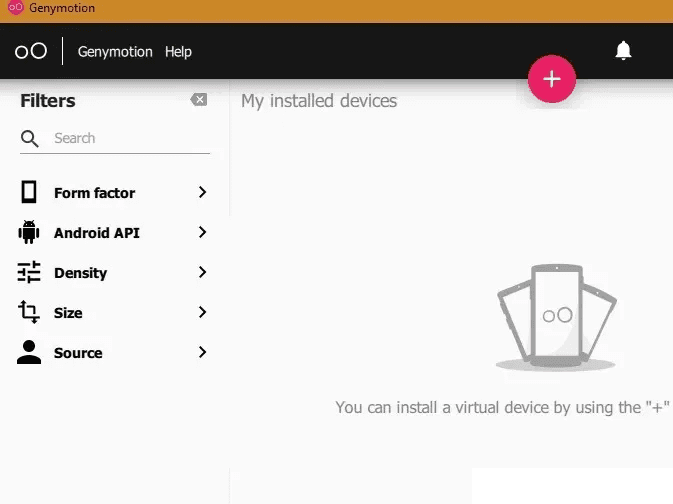Select the Android API filter label
The image size is (673, 504).
coord(97,233)
